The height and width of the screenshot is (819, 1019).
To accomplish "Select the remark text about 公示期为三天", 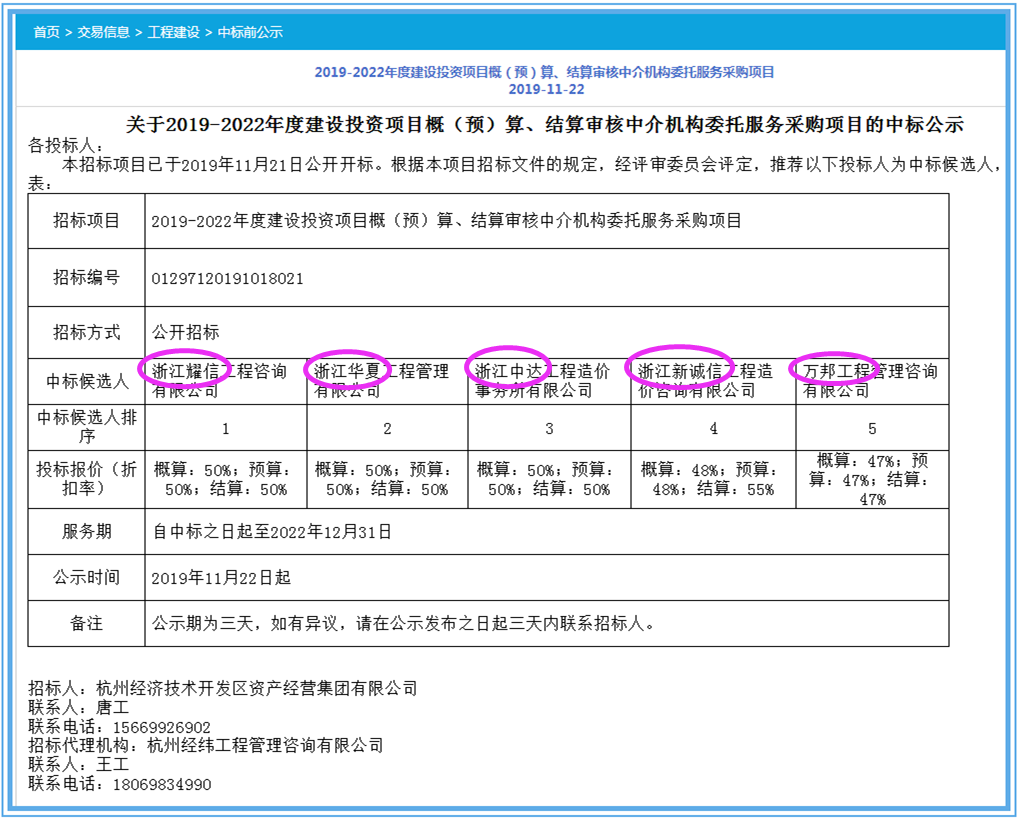I will coord(403,624).
